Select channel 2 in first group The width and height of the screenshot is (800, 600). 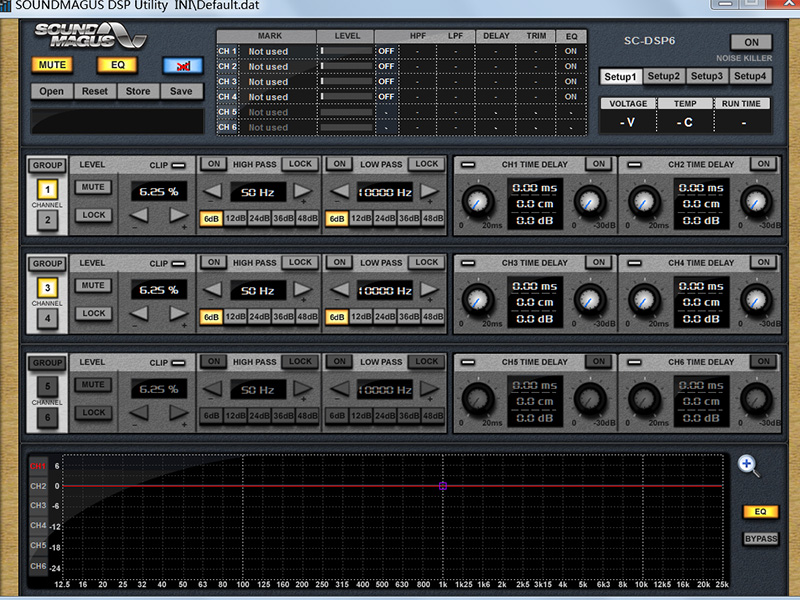click(46, 220)
